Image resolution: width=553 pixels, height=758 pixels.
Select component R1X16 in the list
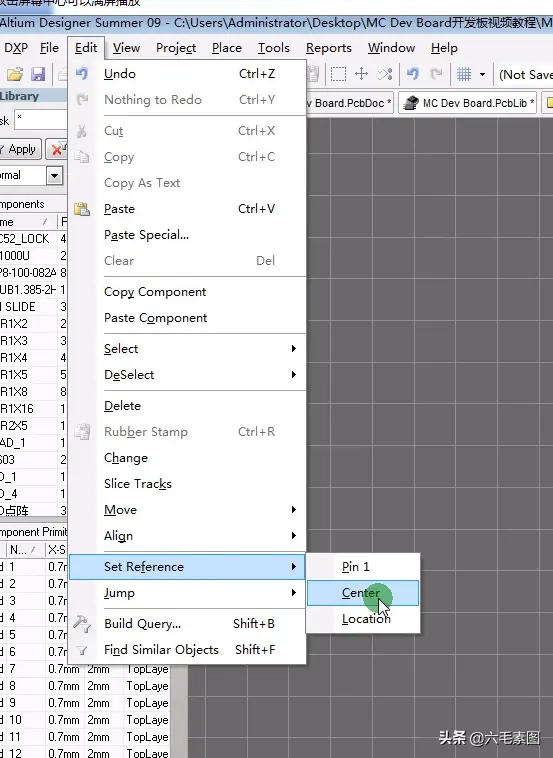pyautogui.click(x=33, y=409)
